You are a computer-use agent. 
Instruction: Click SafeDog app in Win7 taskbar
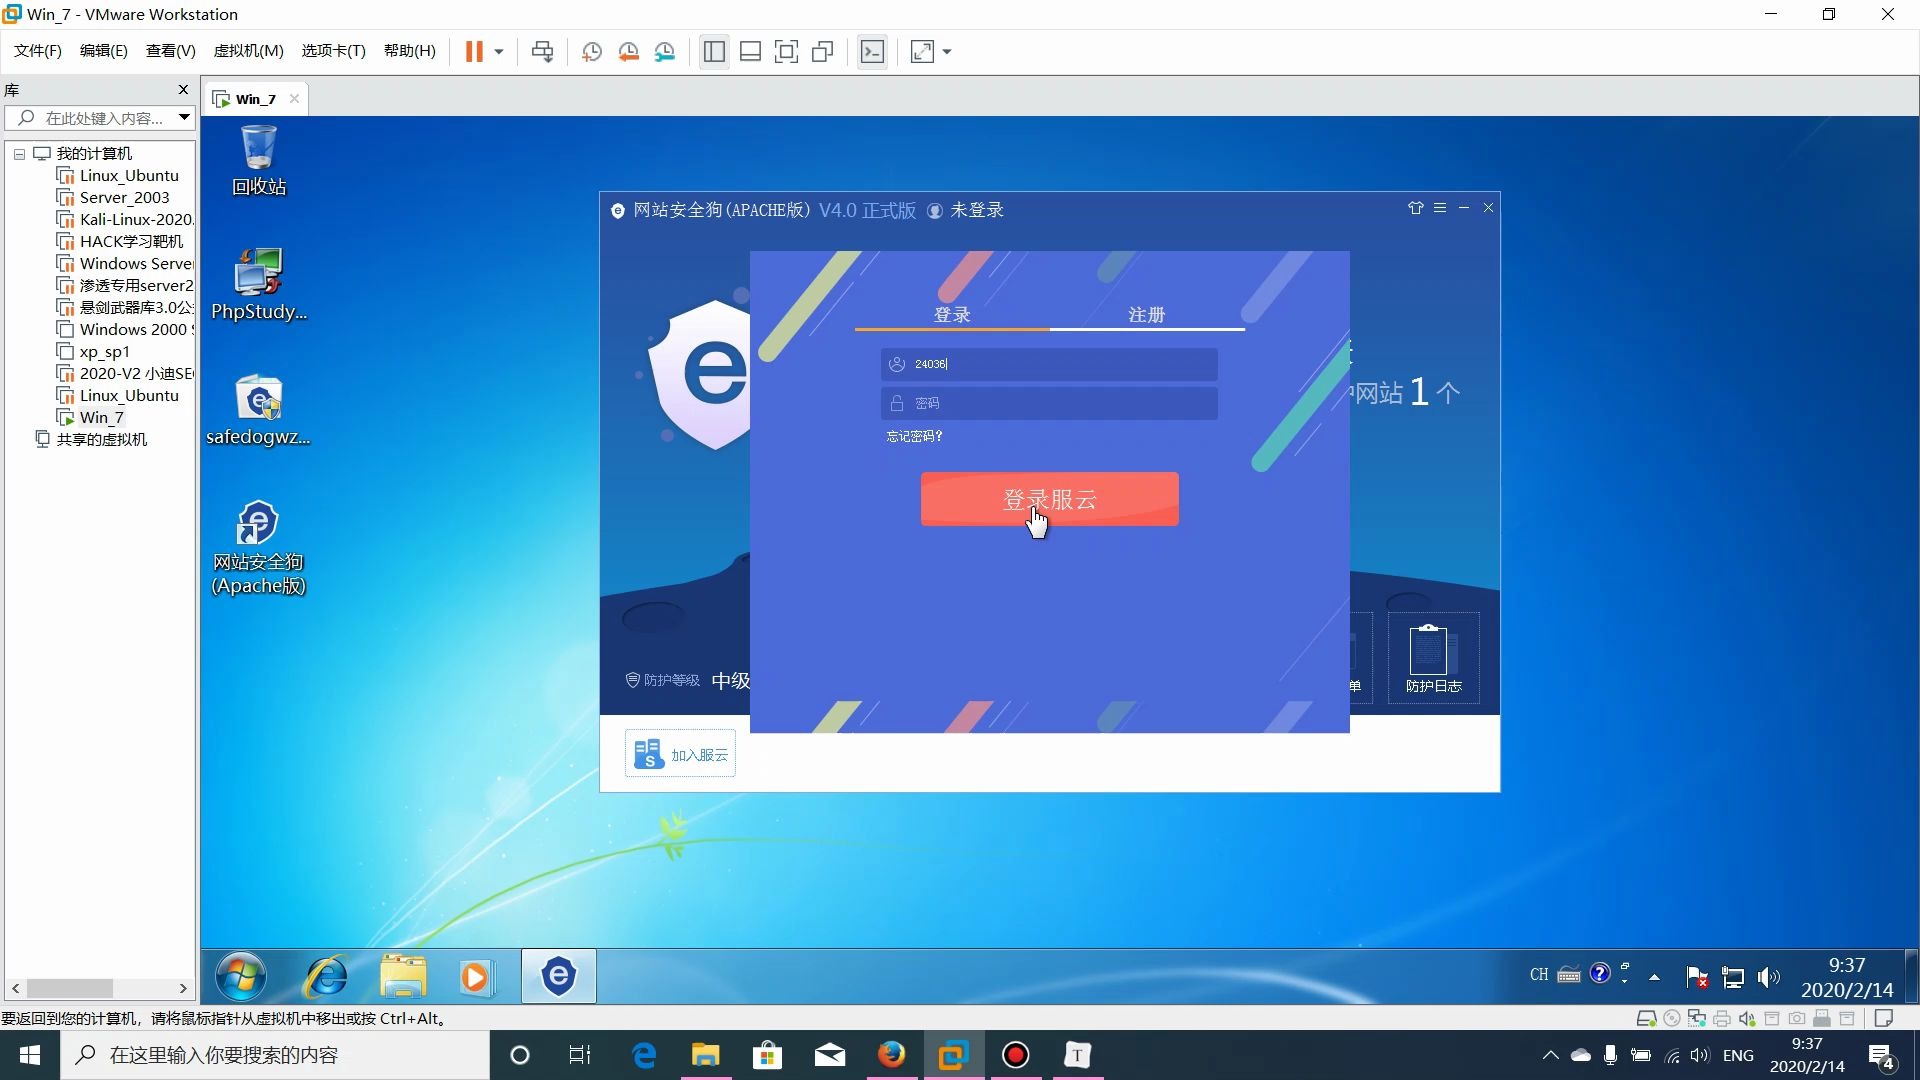[x=558, y=976]
